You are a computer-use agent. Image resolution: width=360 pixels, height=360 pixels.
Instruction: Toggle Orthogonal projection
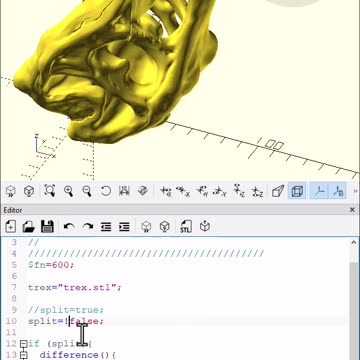[x=297, y=191]
